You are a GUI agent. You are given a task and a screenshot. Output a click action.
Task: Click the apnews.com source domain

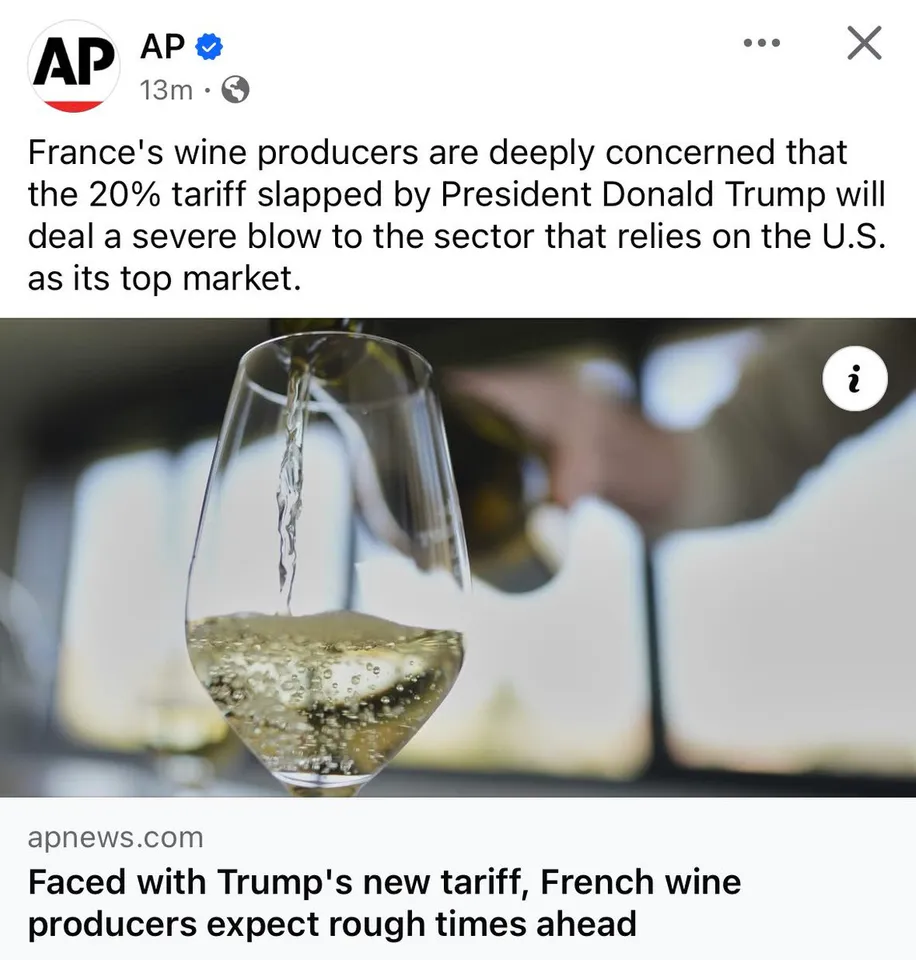(x=115, y=836)
